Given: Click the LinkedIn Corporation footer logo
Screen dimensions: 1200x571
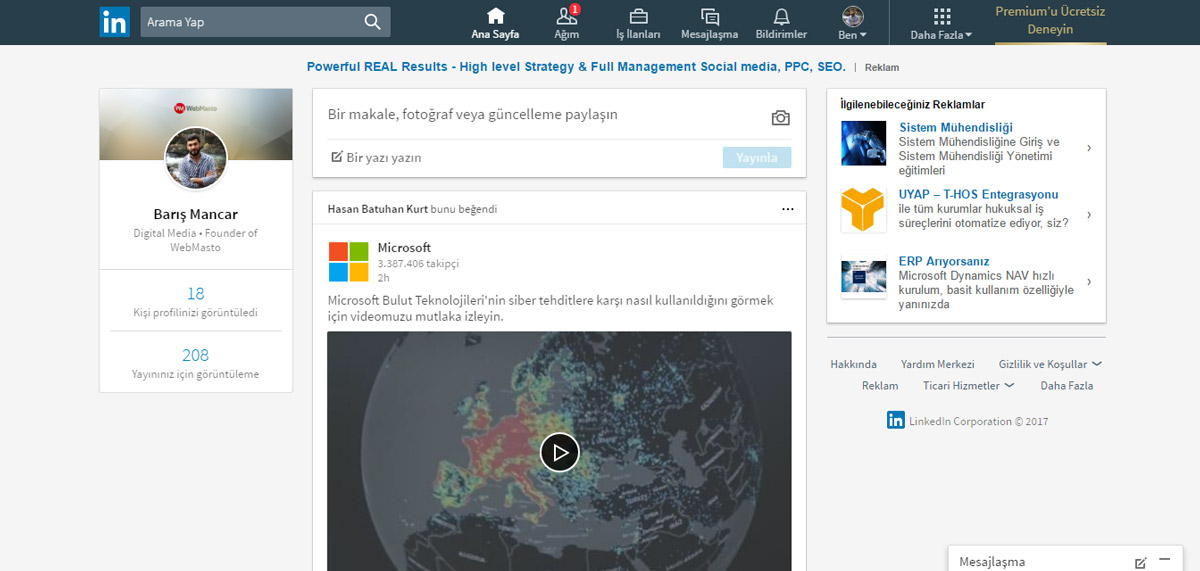Looking at the screenshot, I should 896,421.
